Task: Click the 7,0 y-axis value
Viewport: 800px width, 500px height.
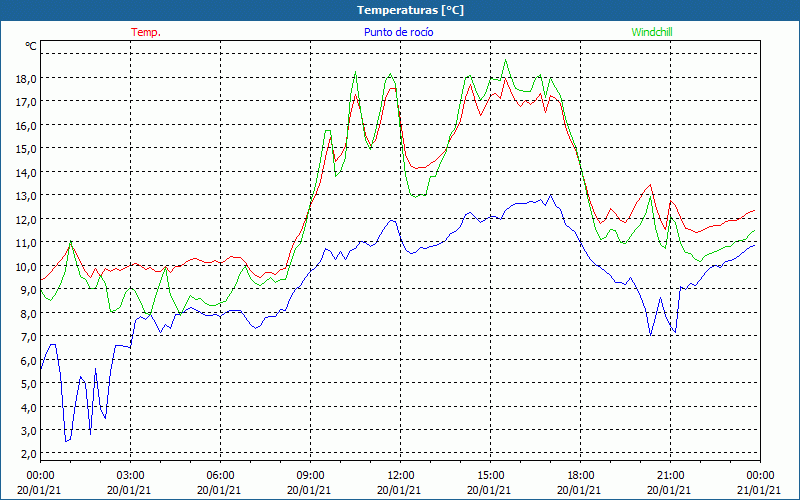Action: click(29, 336)
